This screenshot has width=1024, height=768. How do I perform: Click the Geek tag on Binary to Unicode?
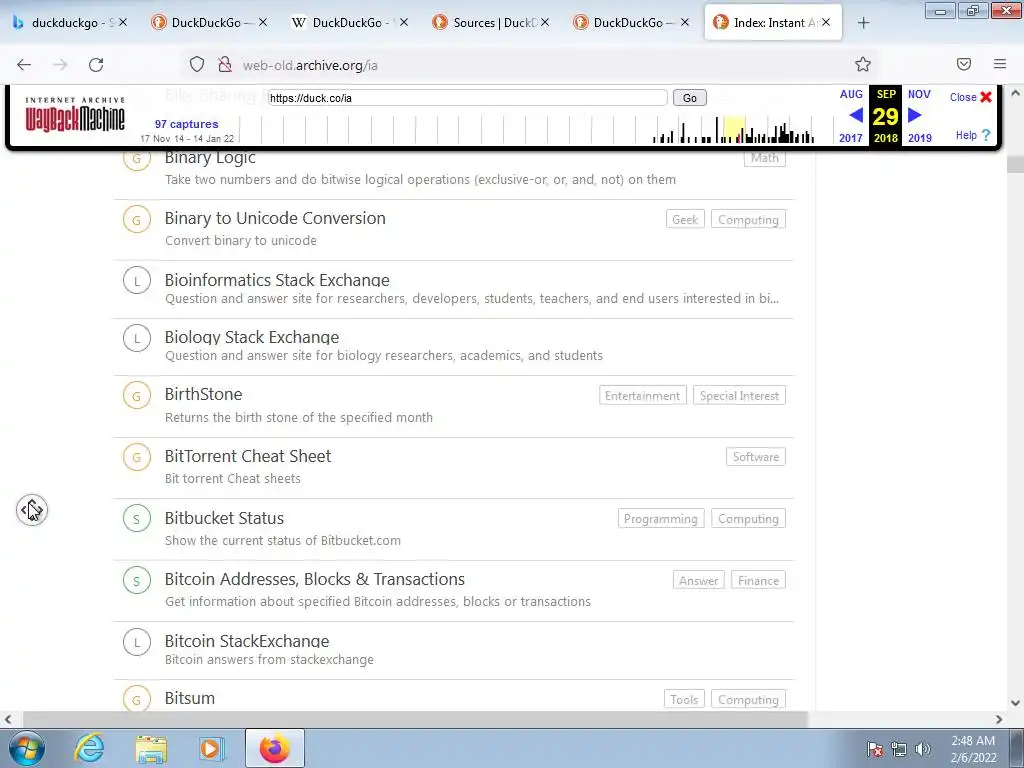point(685,219)
